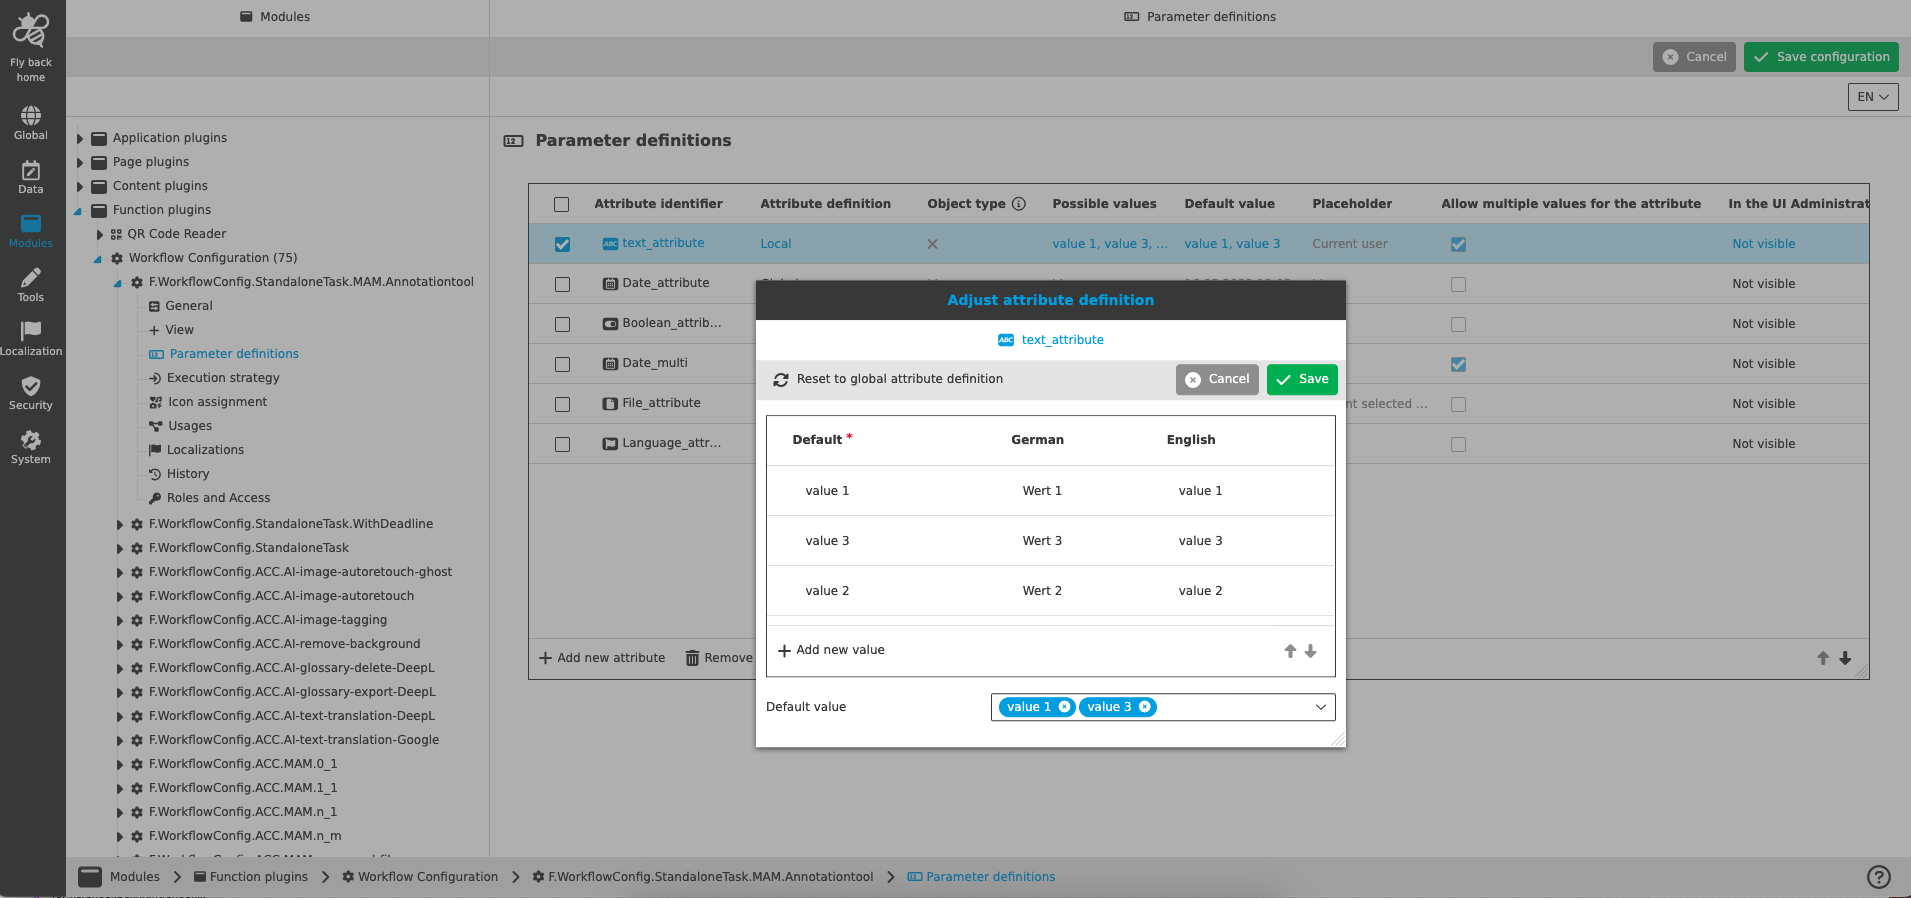Remove value 3 chip from default value

1144,707
